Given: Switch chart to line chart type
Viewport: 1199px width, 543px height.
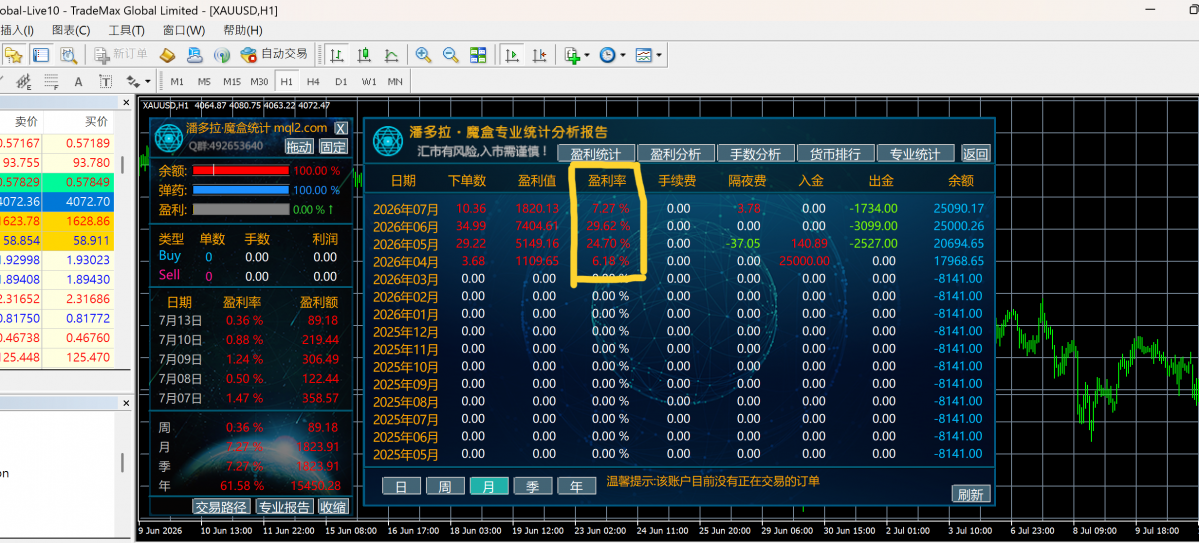Looking at the screenshot, I should click(x=391, y=54).
